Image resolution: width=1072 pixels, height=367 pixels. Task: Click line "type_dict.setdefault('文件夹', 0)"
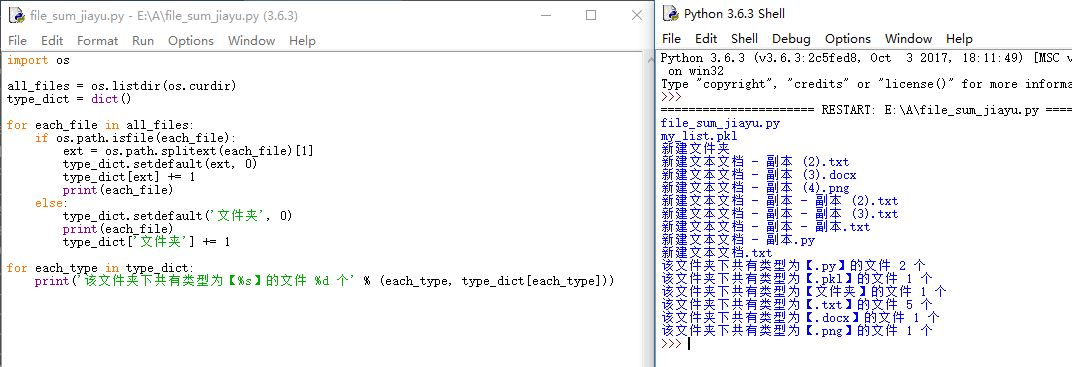178,216
